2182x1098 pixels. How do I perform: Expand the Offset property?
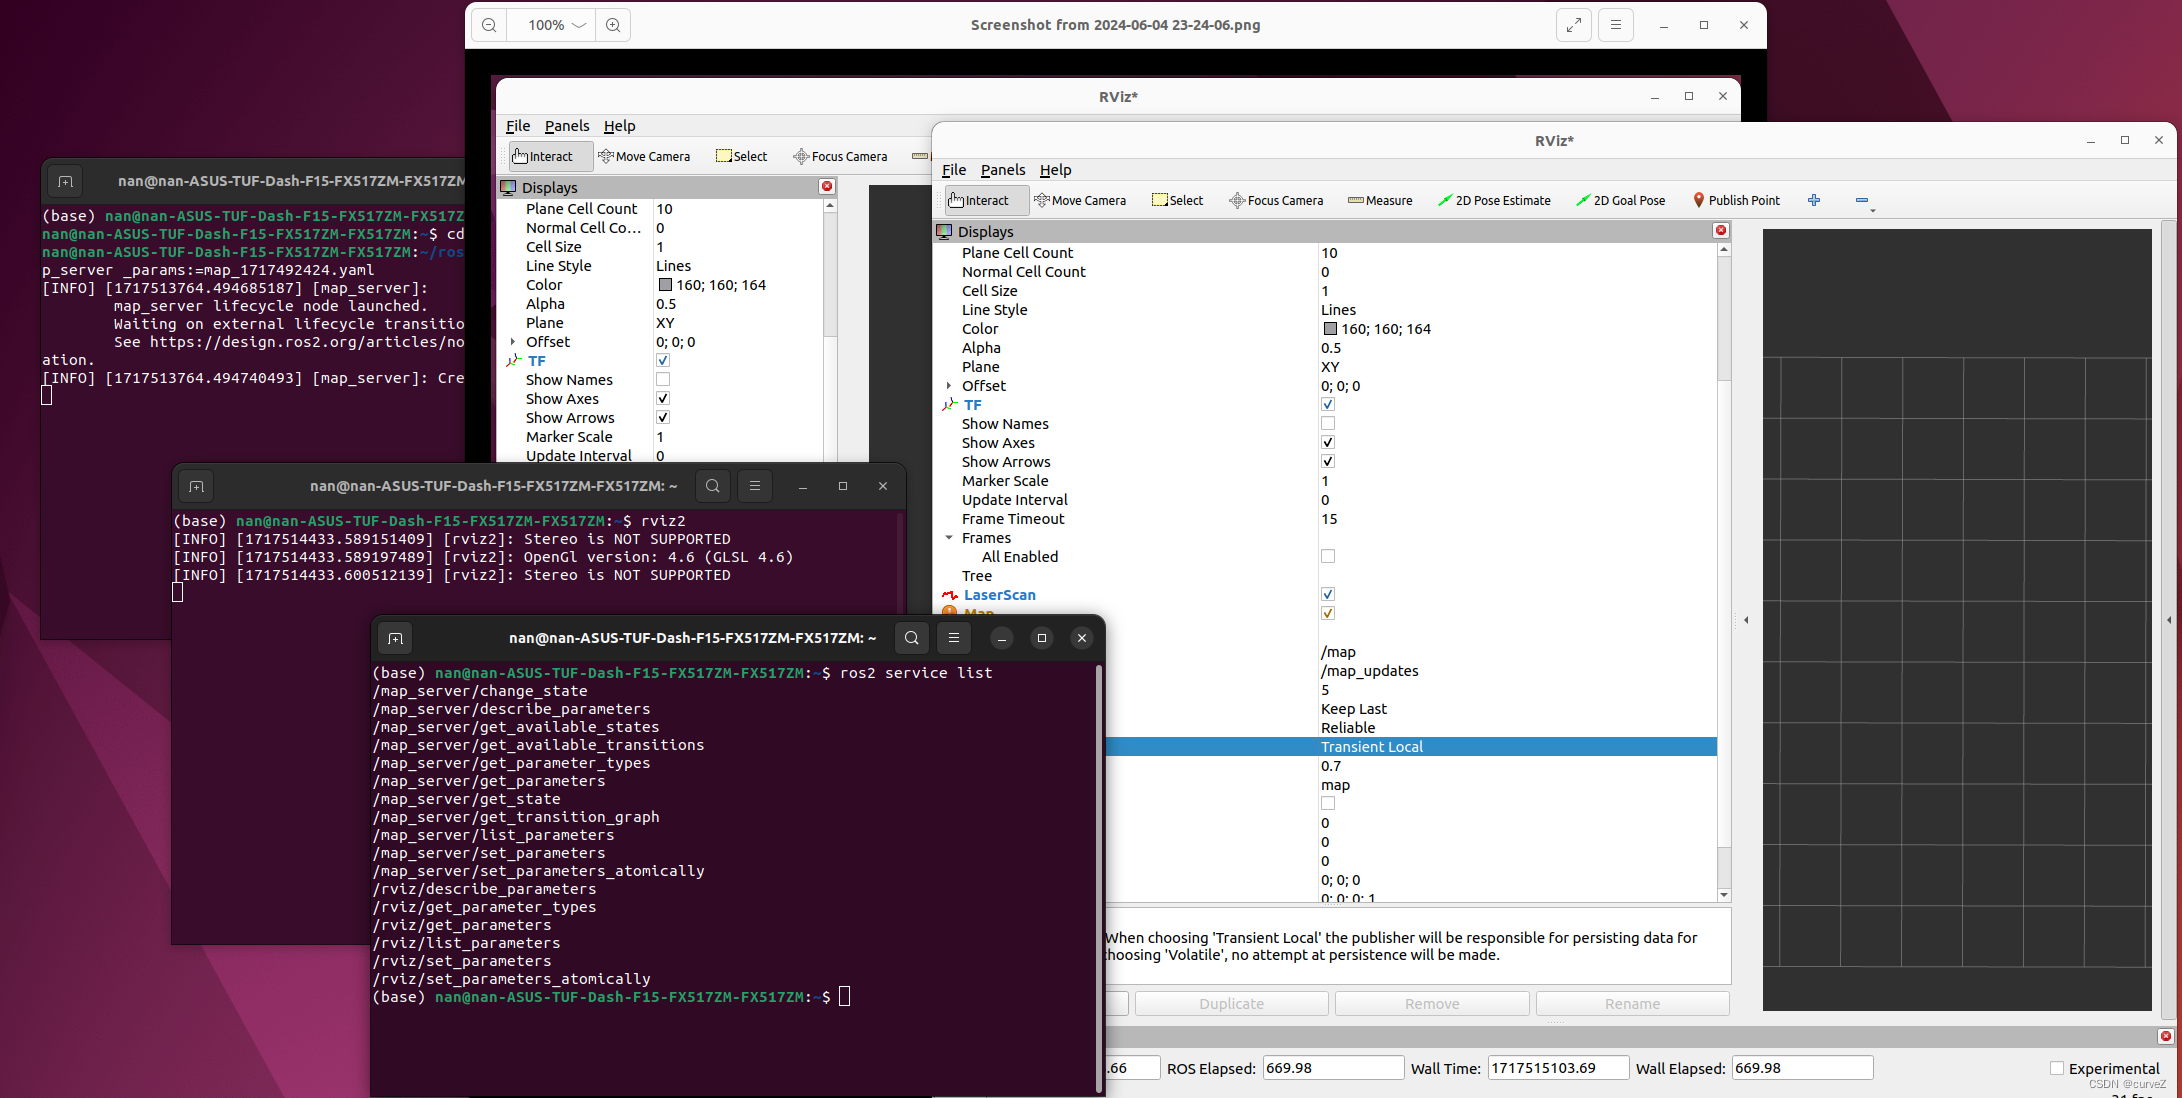click(950, 385)
